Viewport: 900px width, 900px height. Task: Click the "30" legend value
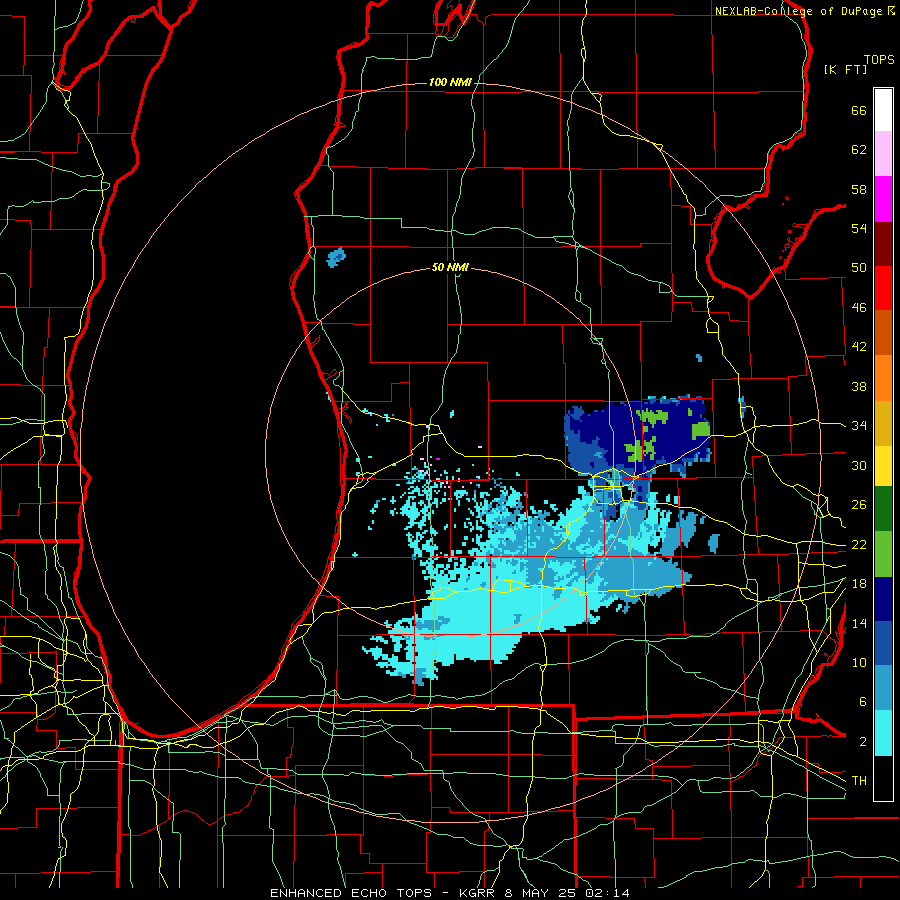coord(859,465)
